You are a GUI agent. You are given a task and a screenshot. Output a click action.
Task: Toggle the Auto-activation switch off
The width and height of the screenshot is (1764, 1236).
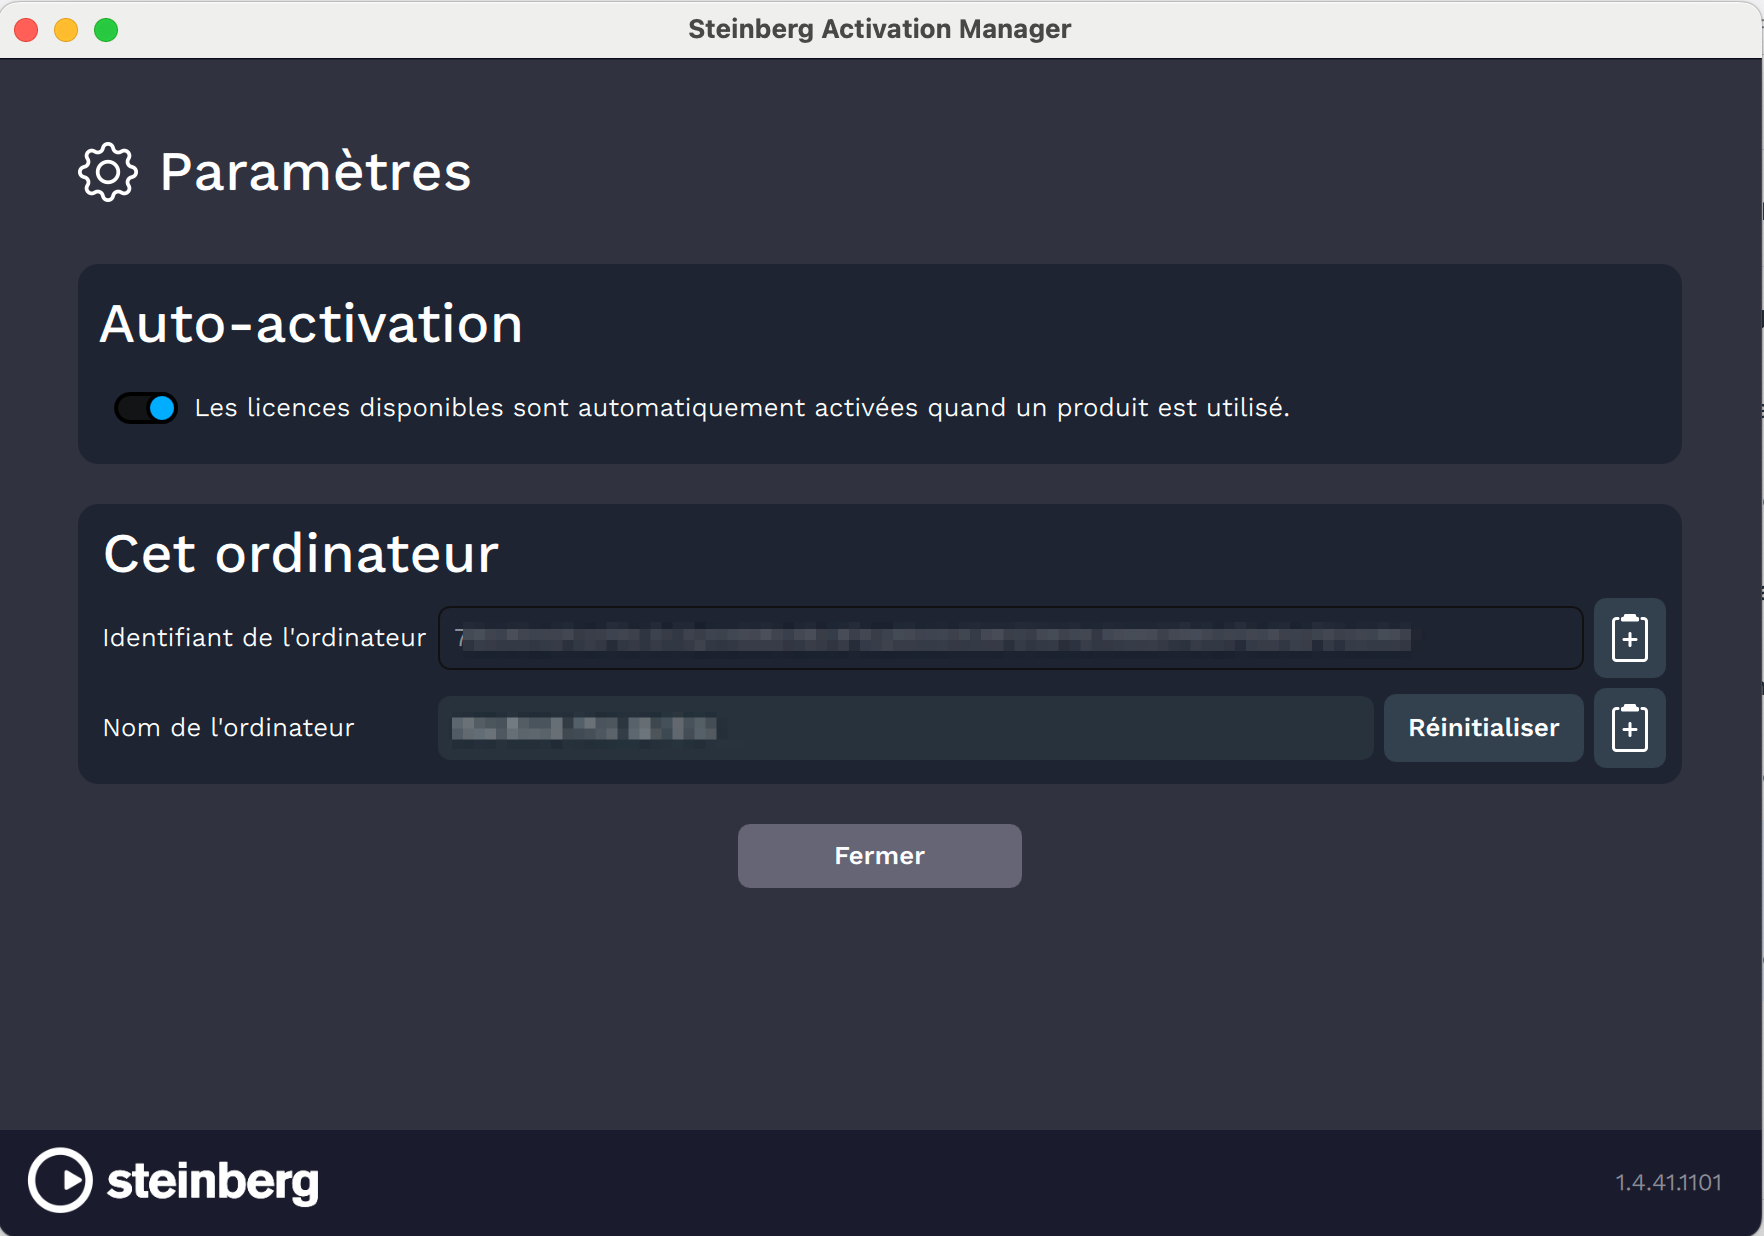(146, 408)
